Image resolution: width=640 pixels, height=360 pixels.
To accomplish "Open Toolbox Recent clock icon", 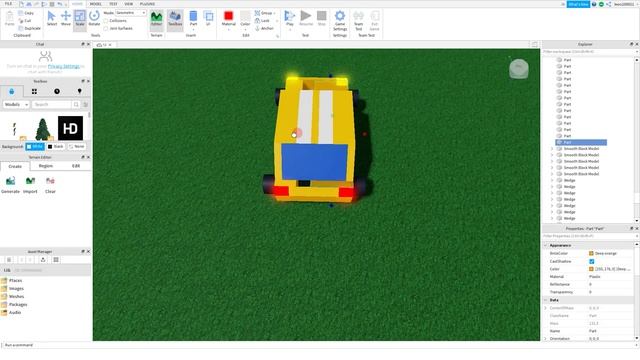I will [x=57, y=91].
